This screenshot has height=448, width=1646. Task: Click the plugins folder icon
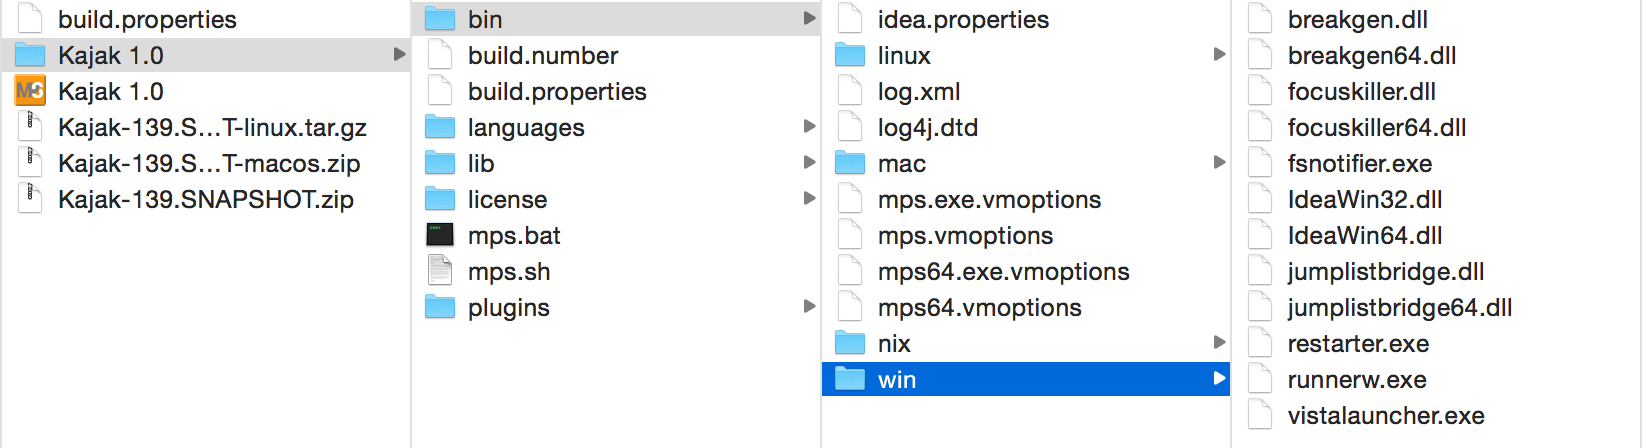coord(440,307)
